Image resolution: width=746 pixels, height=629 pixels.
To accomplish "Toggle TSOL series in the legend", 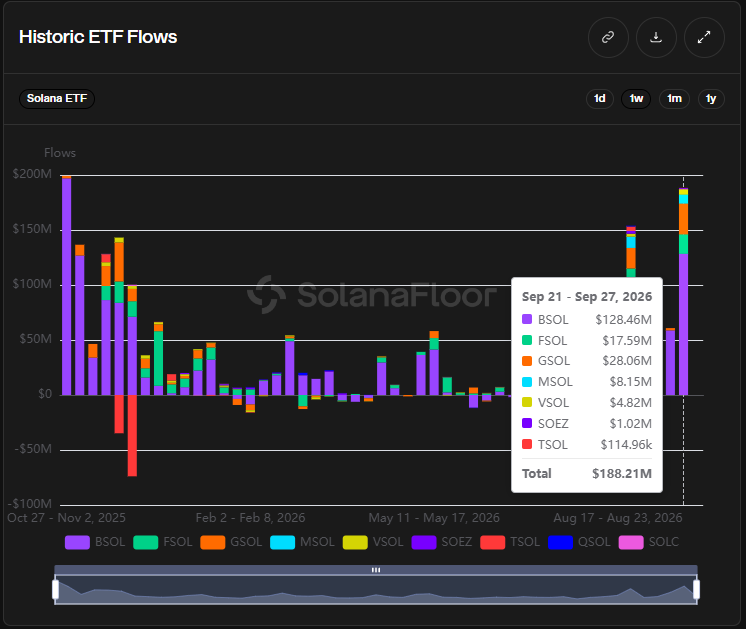I will click(510, 542).
